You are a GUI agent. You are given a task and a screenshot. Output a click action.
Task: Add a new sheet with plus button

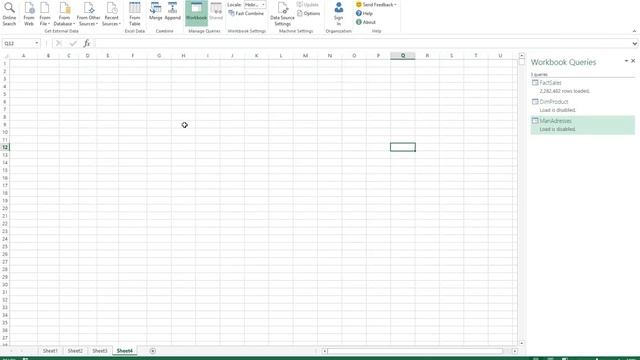(x=153, y=351)
